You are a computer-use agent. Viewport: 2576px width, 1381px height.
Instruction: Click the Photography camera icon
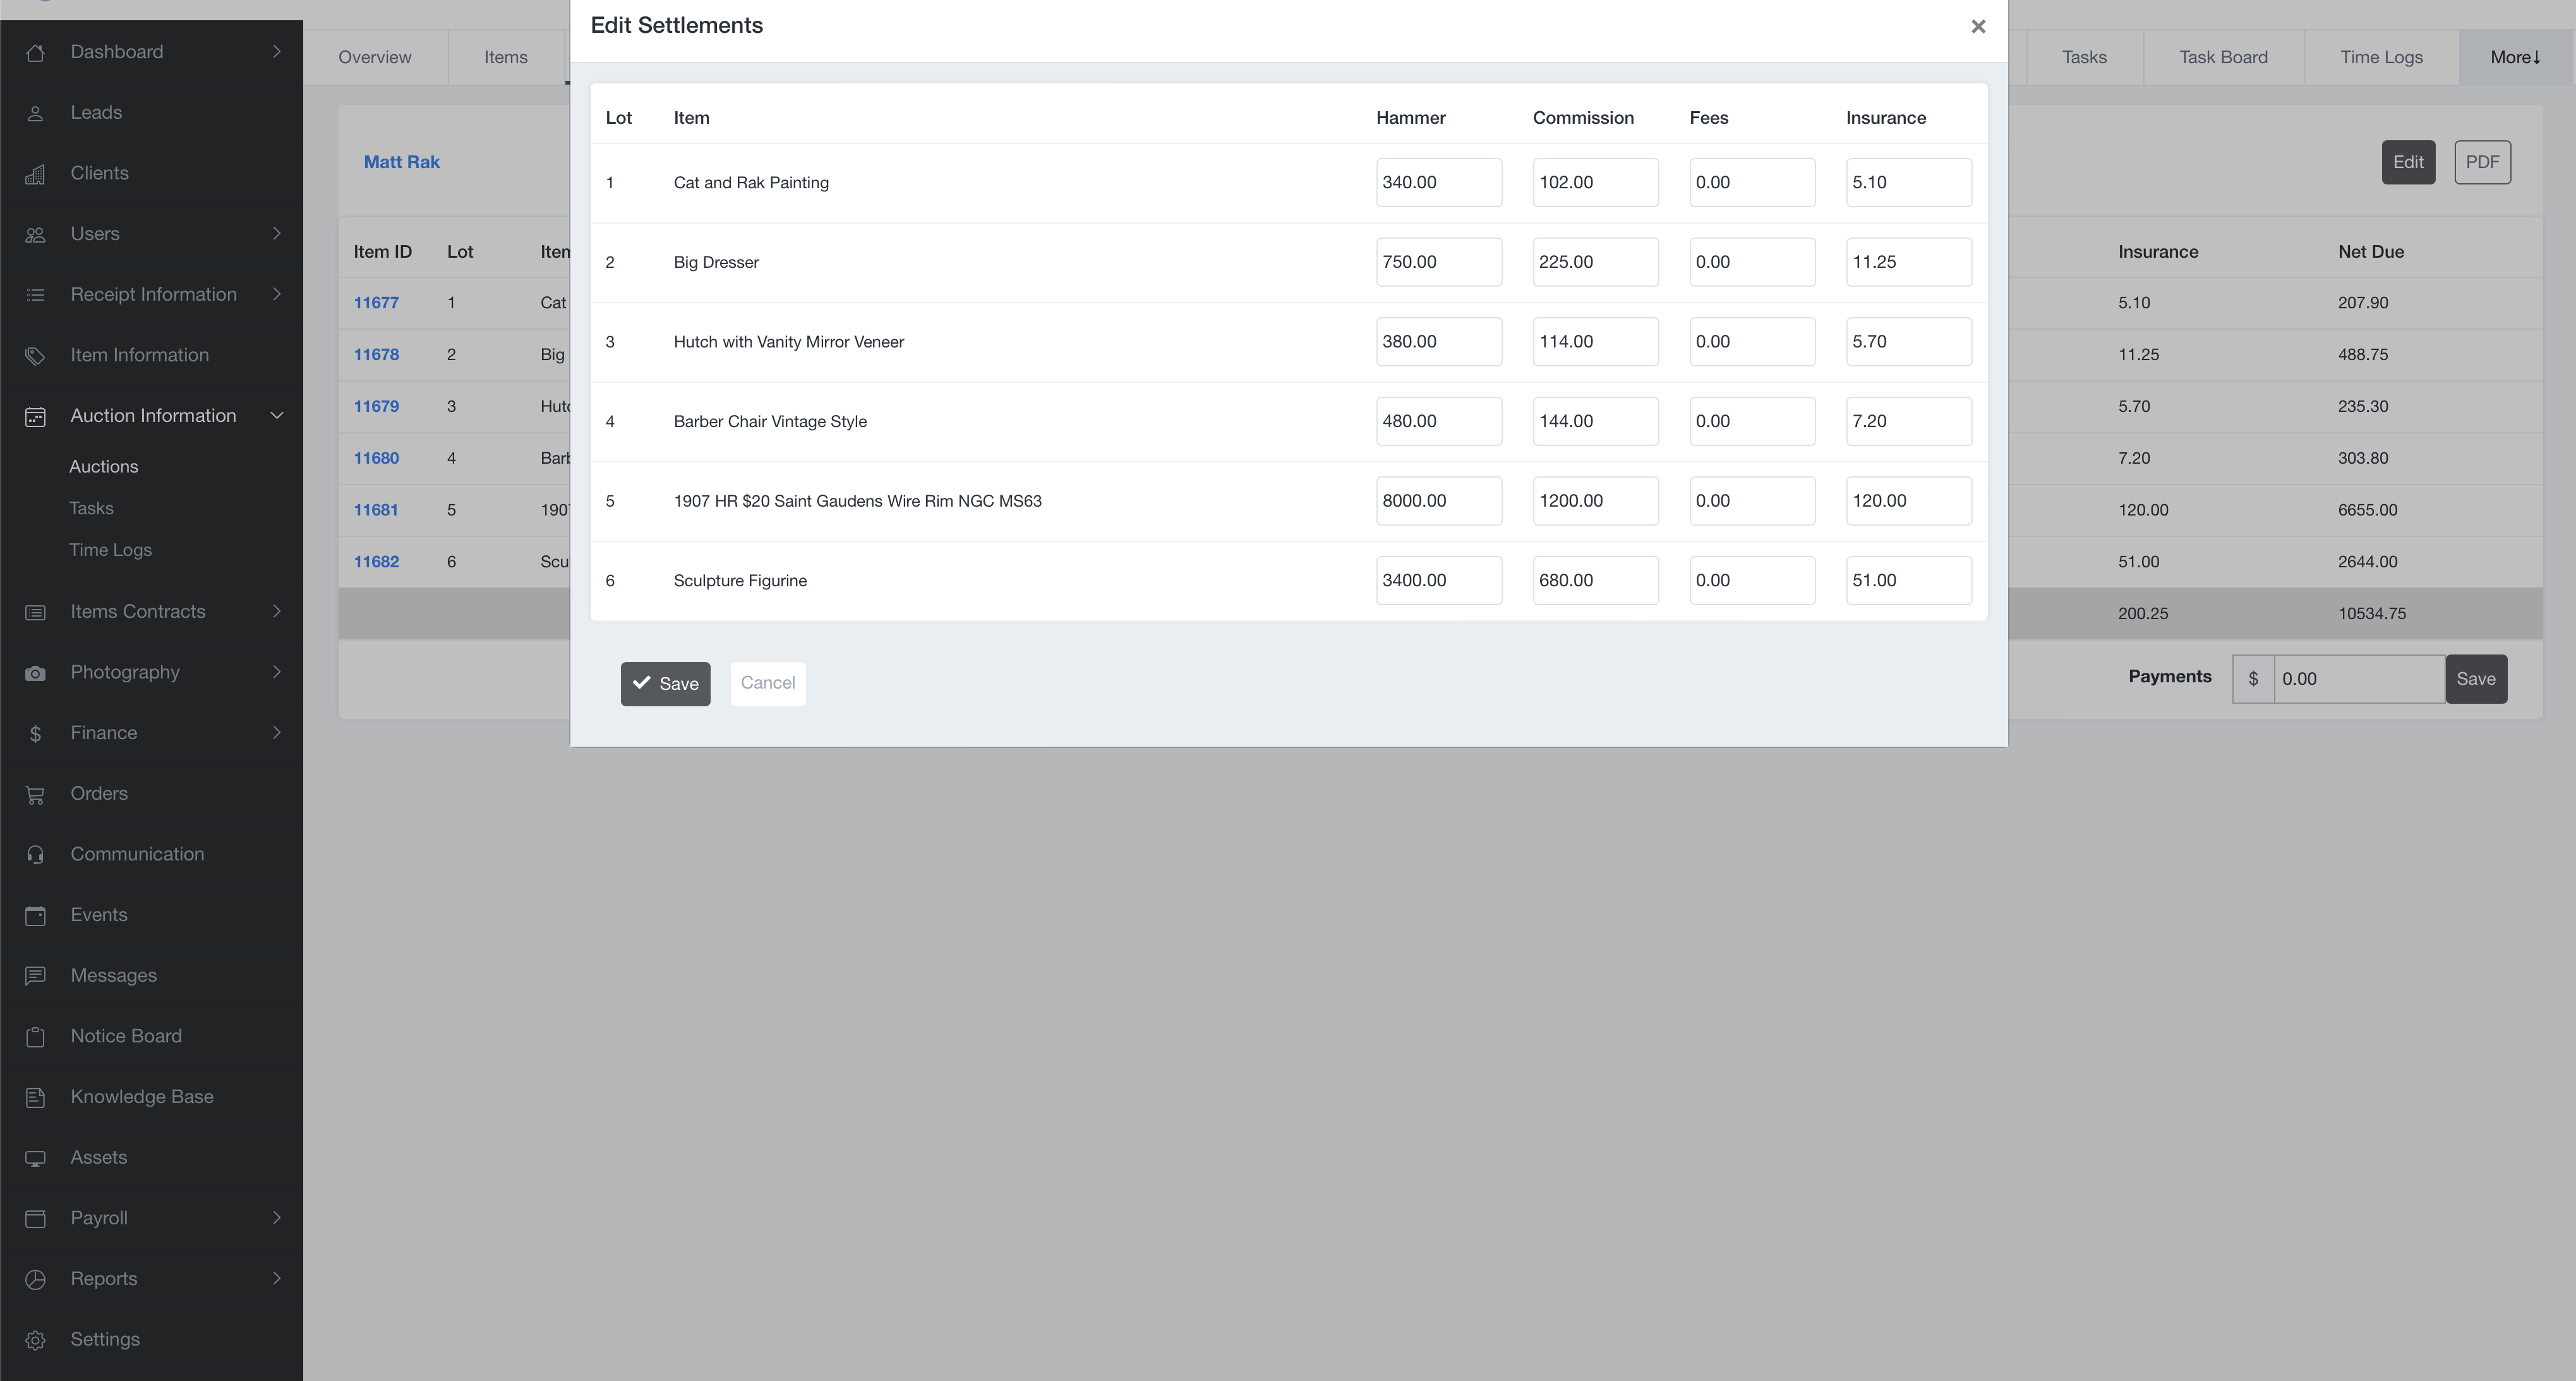[x=35, y=673]
